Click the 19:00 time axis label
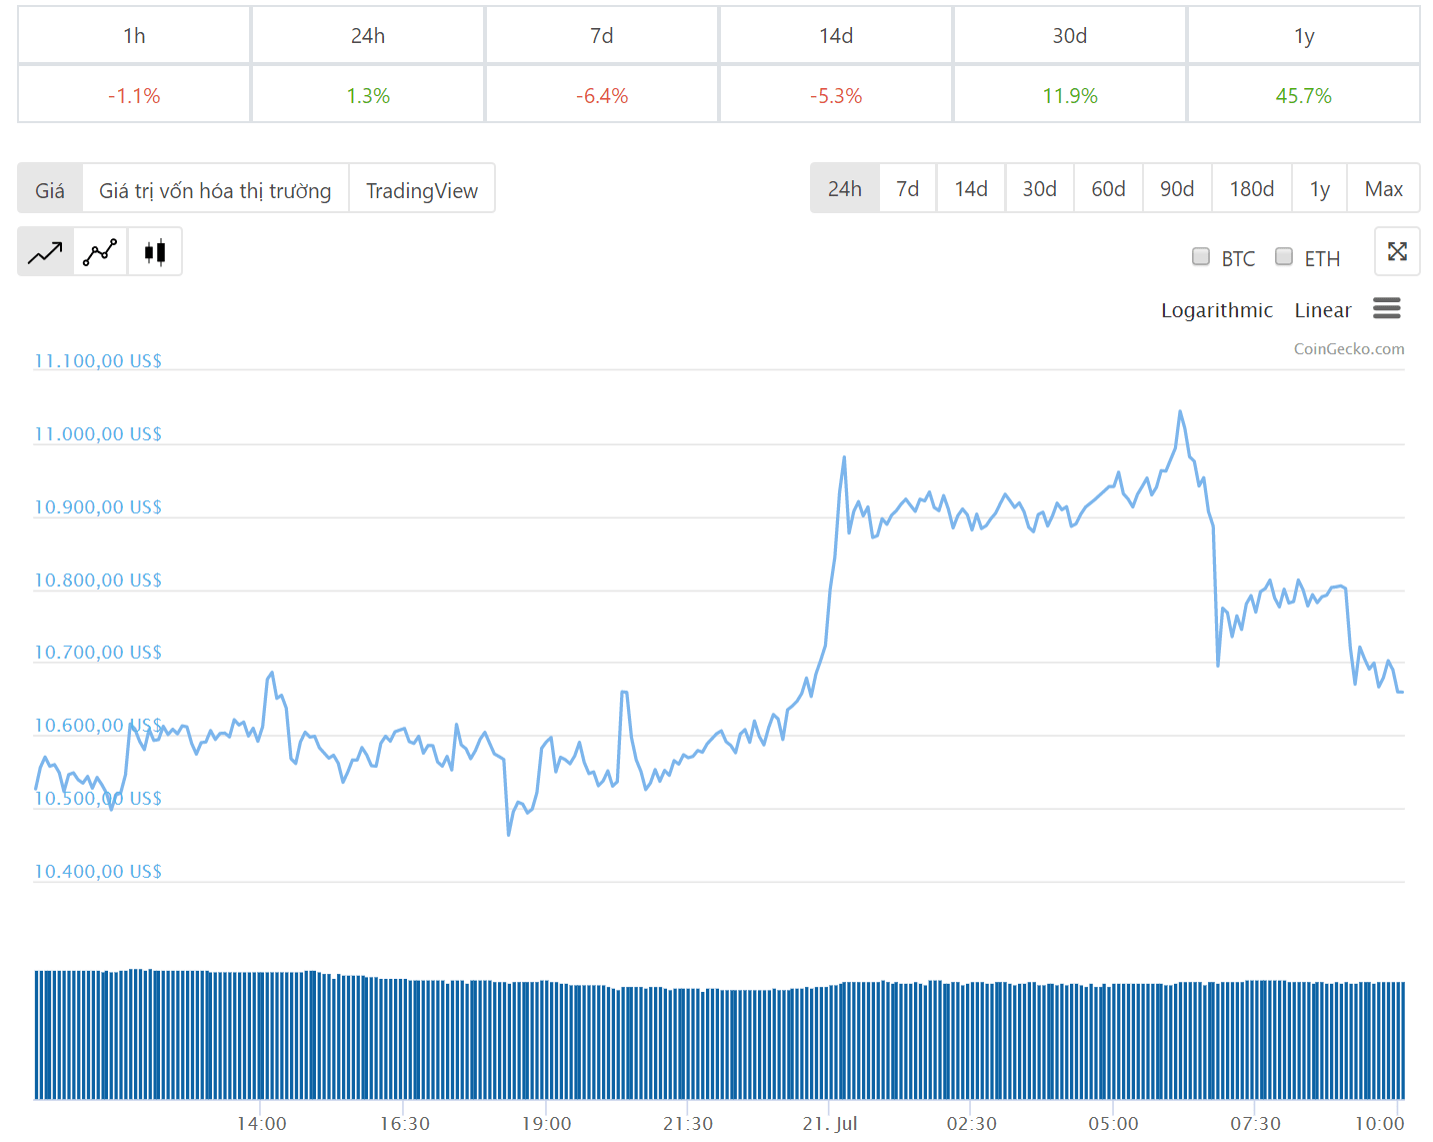 pyautogui.click(x=546, y=1123)
